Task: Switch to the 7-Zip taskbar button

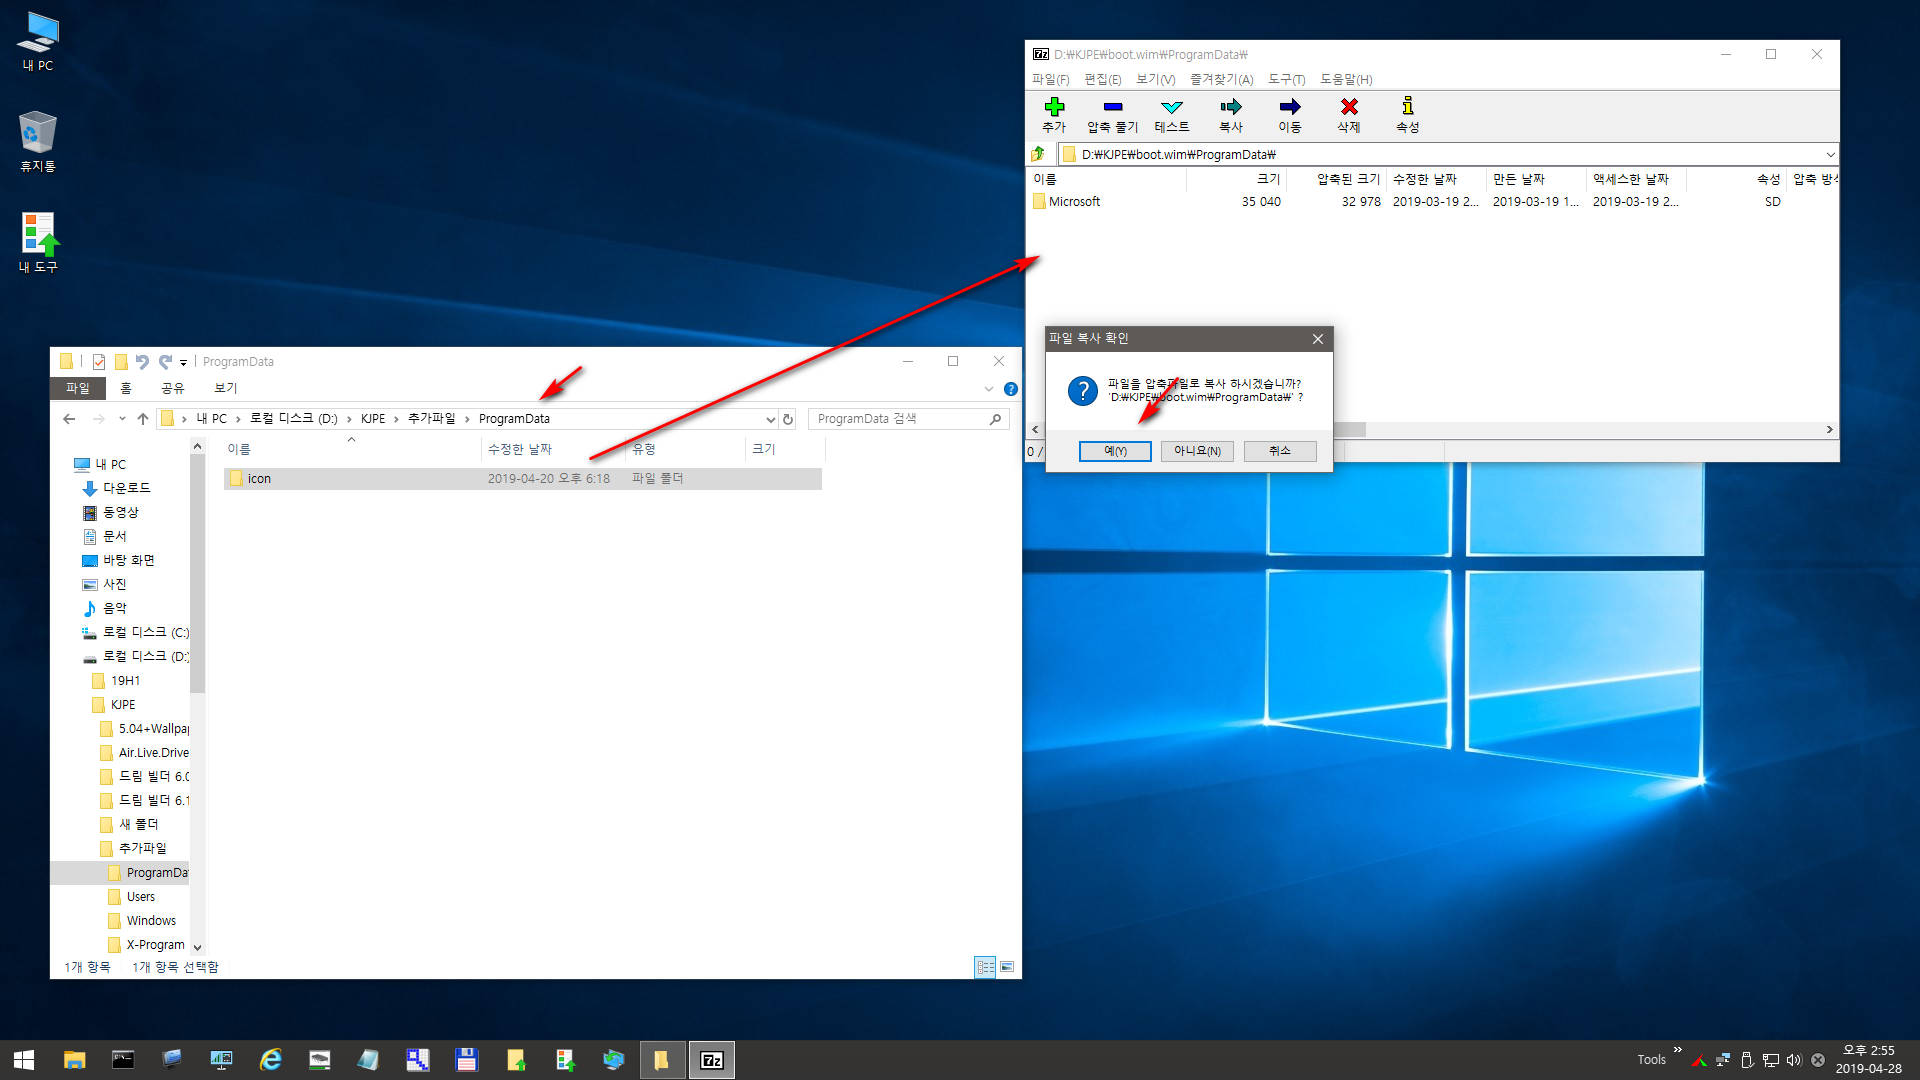Action: 712,1060
